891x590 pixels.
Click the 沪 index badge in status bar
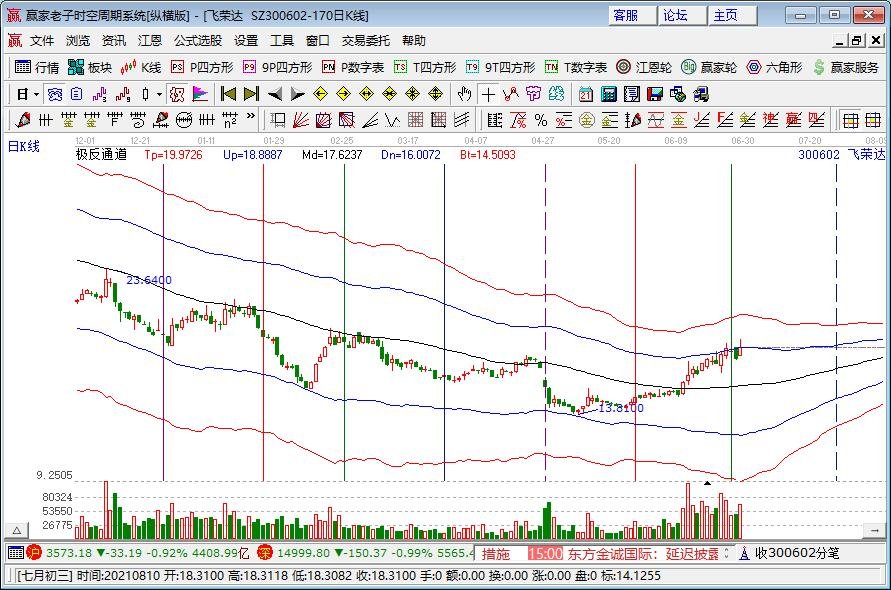(35, 552)
